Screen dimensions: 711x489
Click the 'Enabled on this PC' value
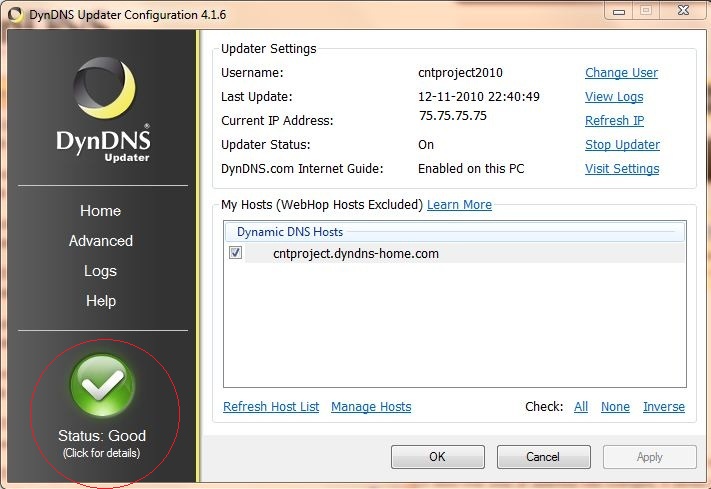pyautogui.click(x=471, y=169)
